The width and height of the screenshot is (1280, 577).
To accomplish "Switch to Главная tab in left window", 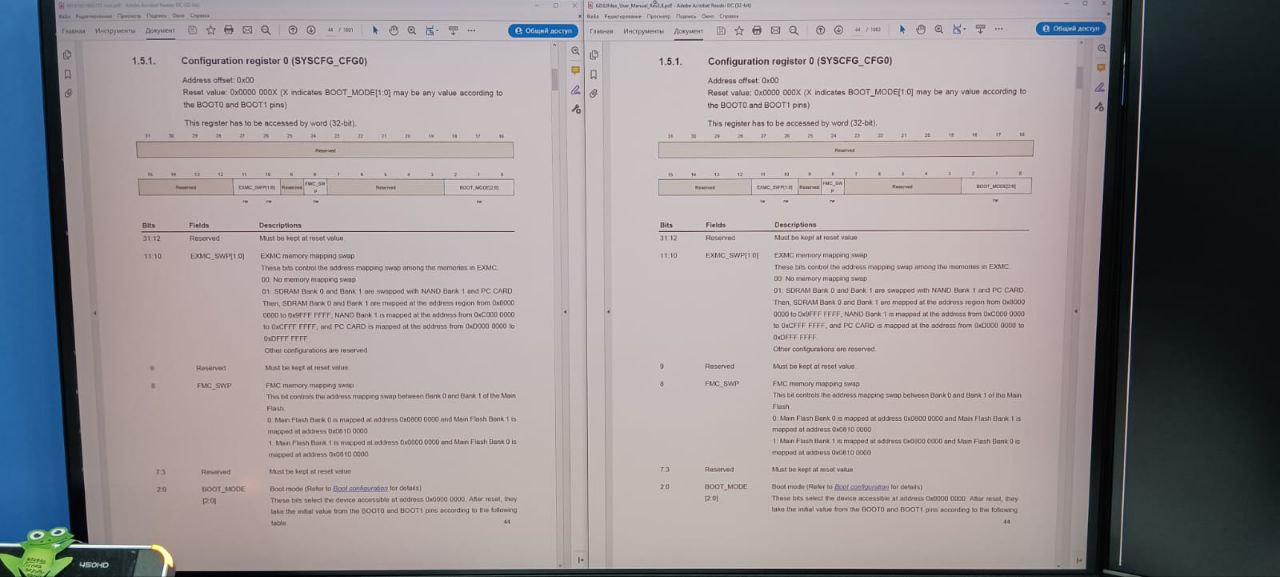I will (x=73, y=31).
